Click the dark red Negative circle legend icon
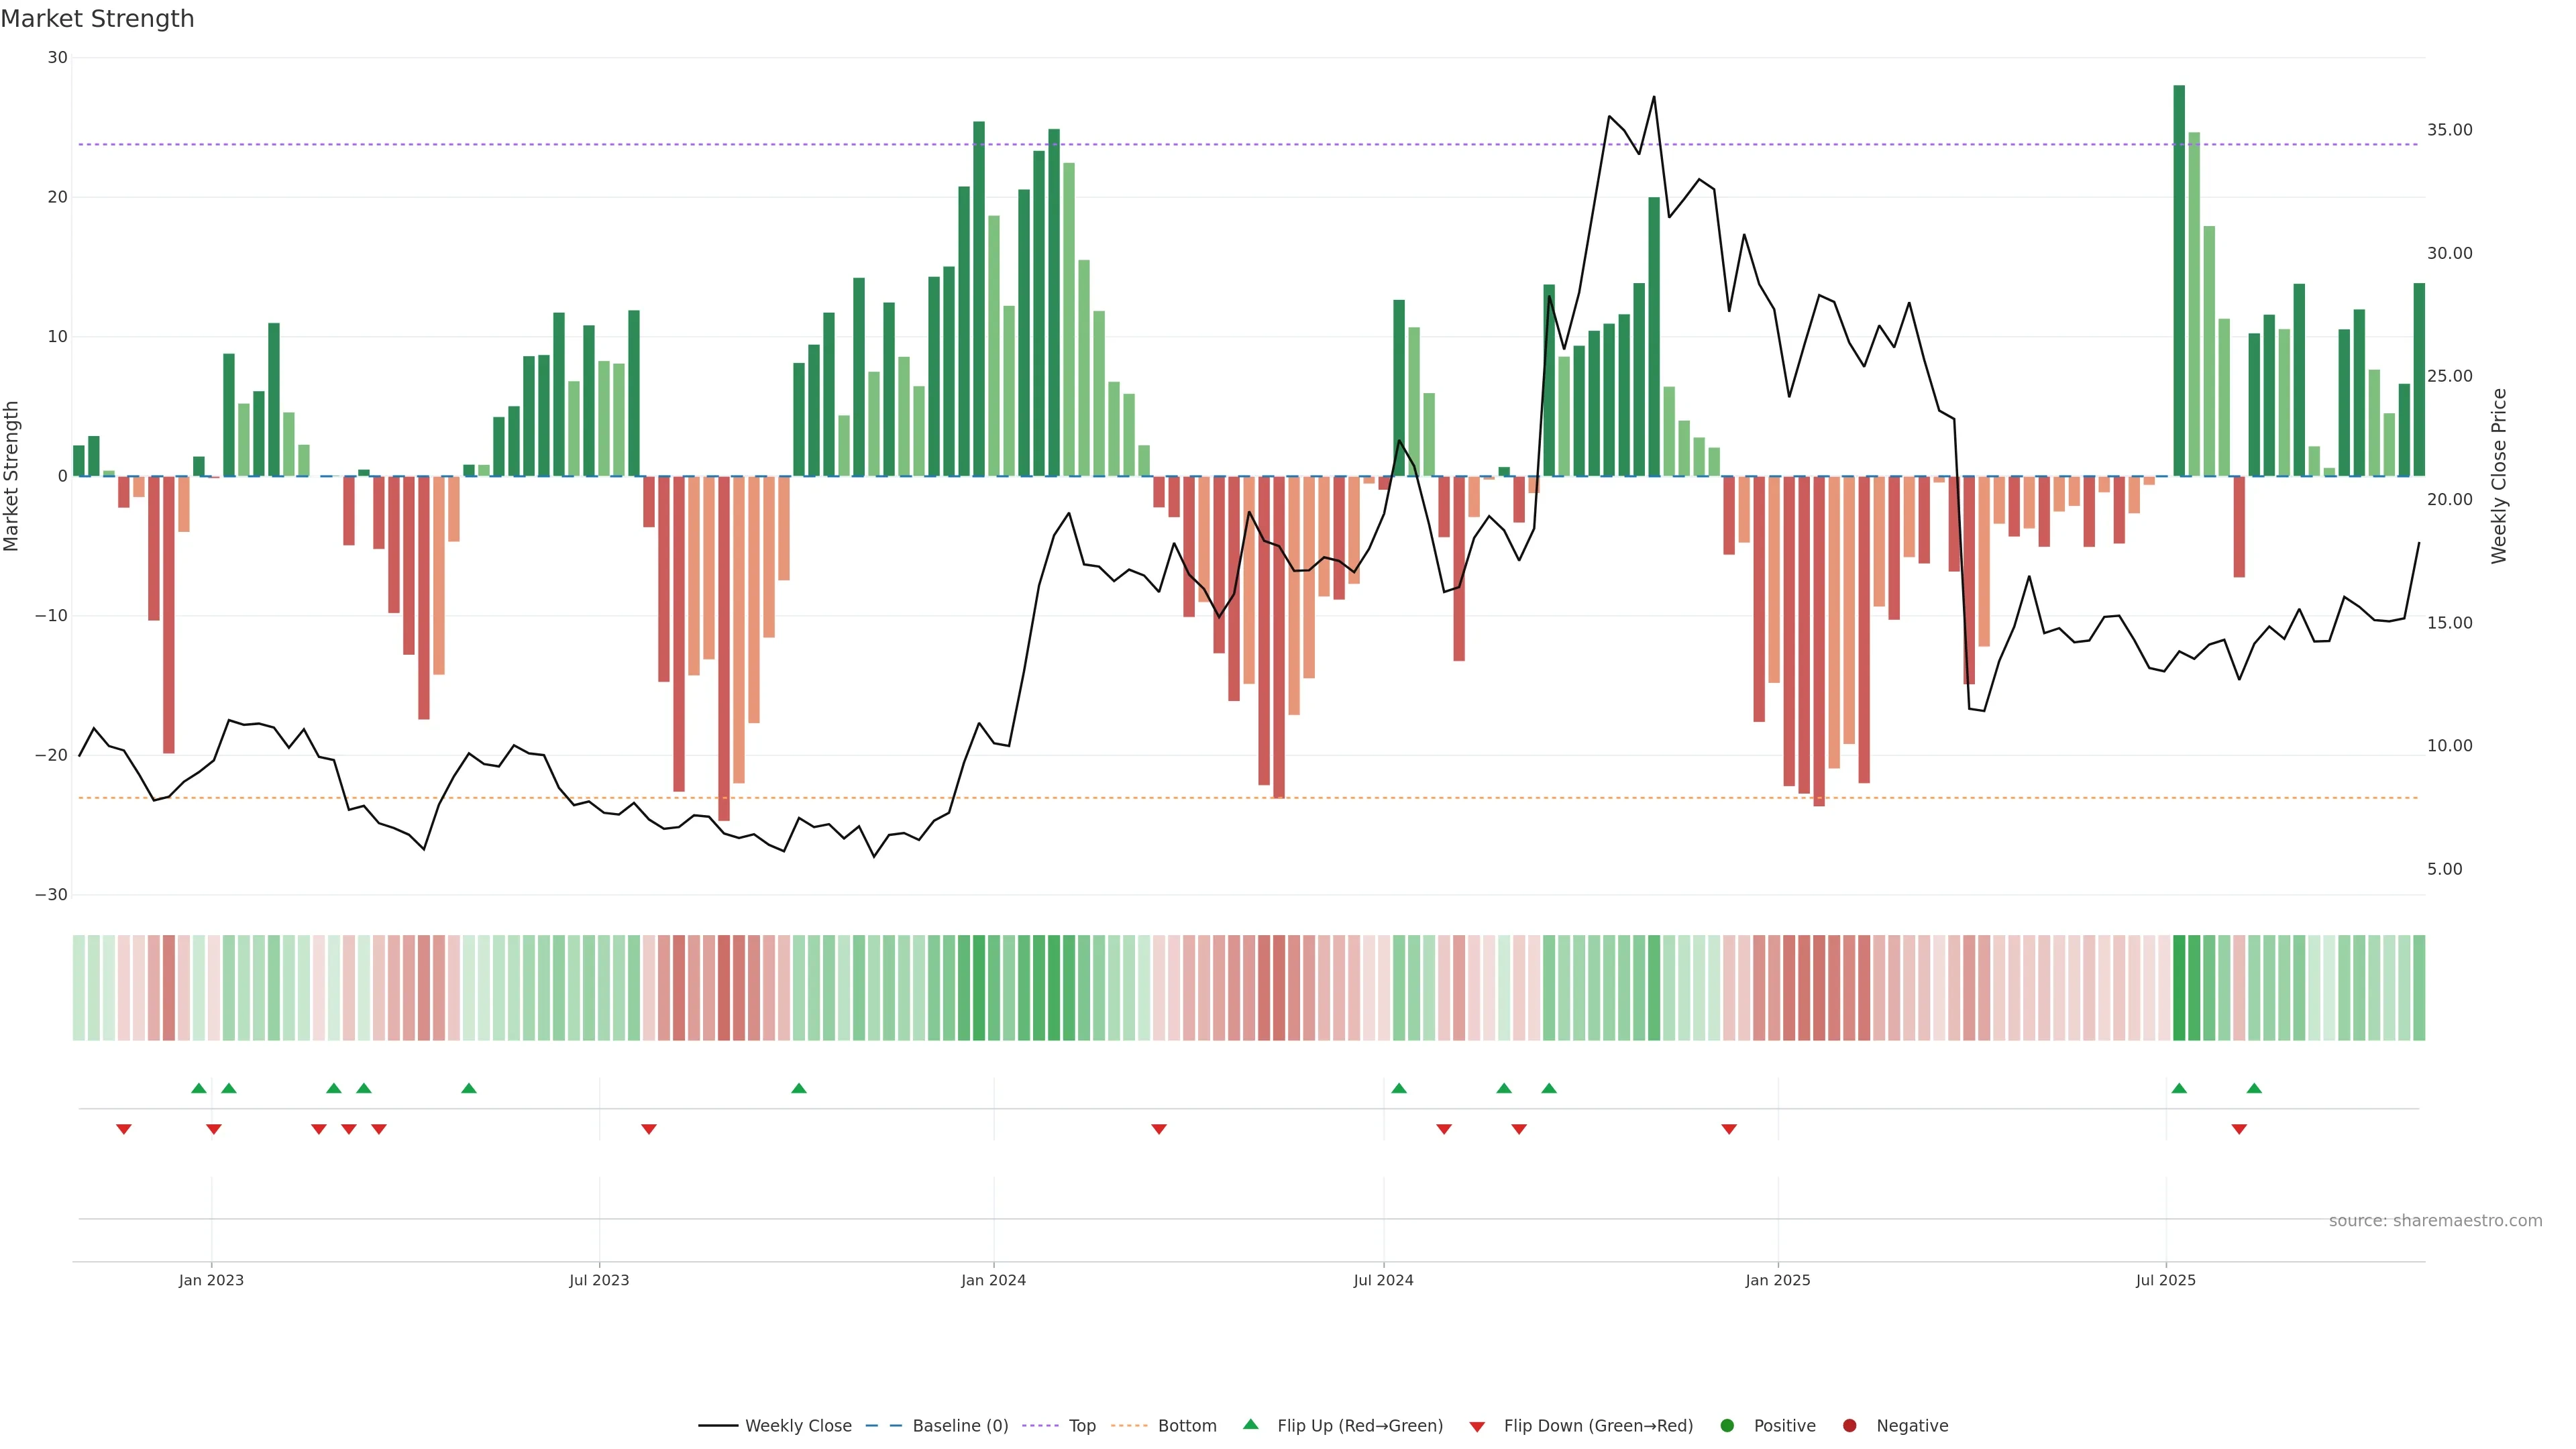 (1849, 1426)
